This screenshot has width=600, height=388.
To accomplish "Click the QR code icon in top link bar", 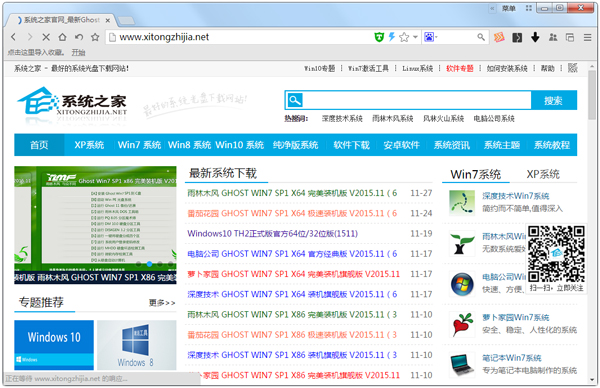I will point(572,68).
